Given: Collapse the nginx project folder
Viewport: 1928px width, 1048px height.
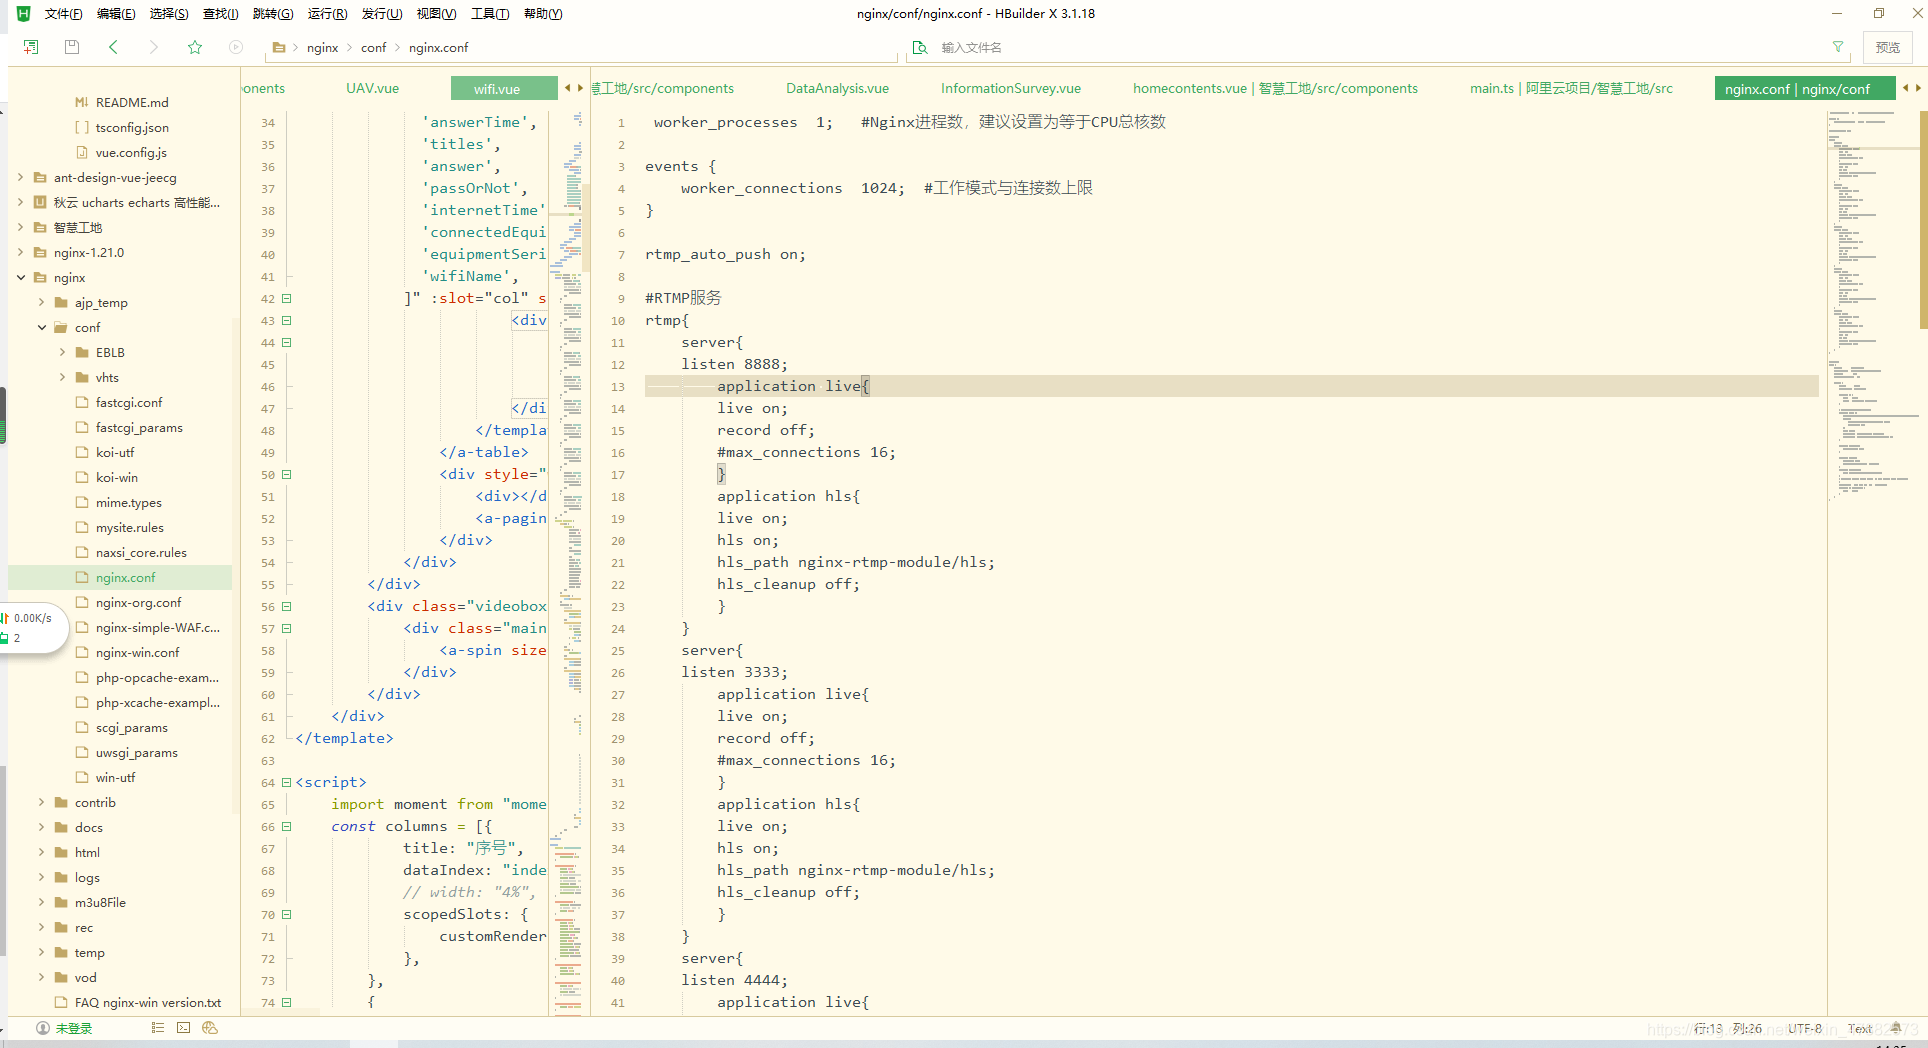Looking at the screenshot, I should [x=21, y=277].
